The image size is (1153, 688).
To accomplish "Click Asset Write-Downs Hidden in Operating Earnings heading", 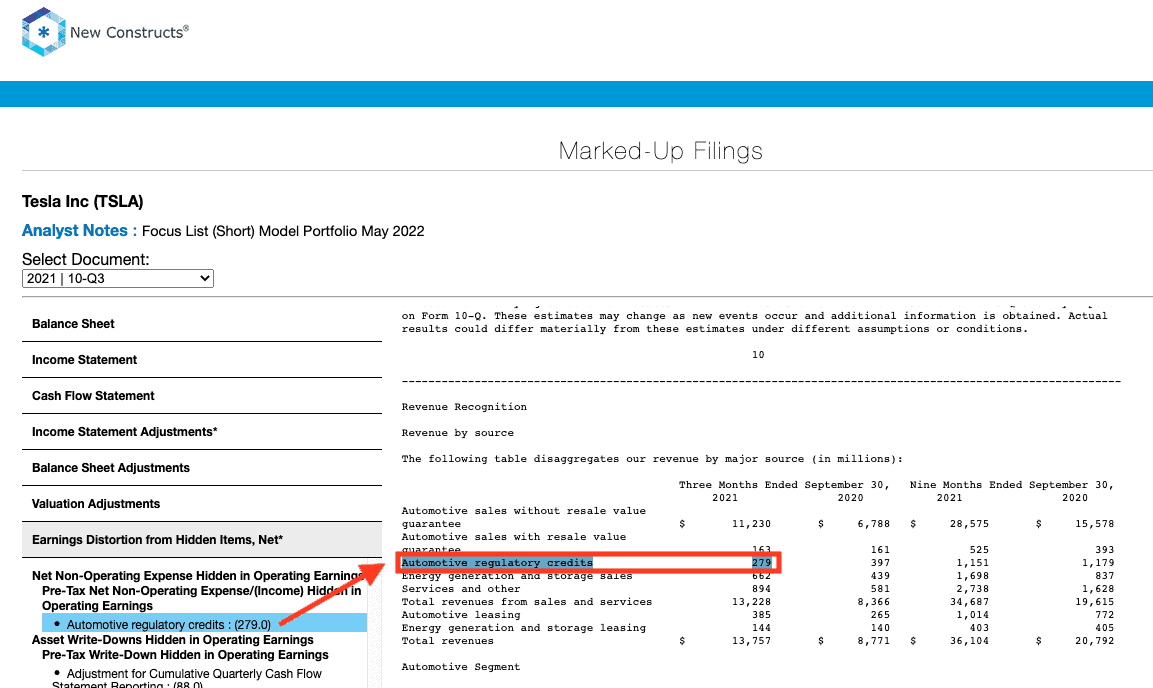I will click(173, 639).
